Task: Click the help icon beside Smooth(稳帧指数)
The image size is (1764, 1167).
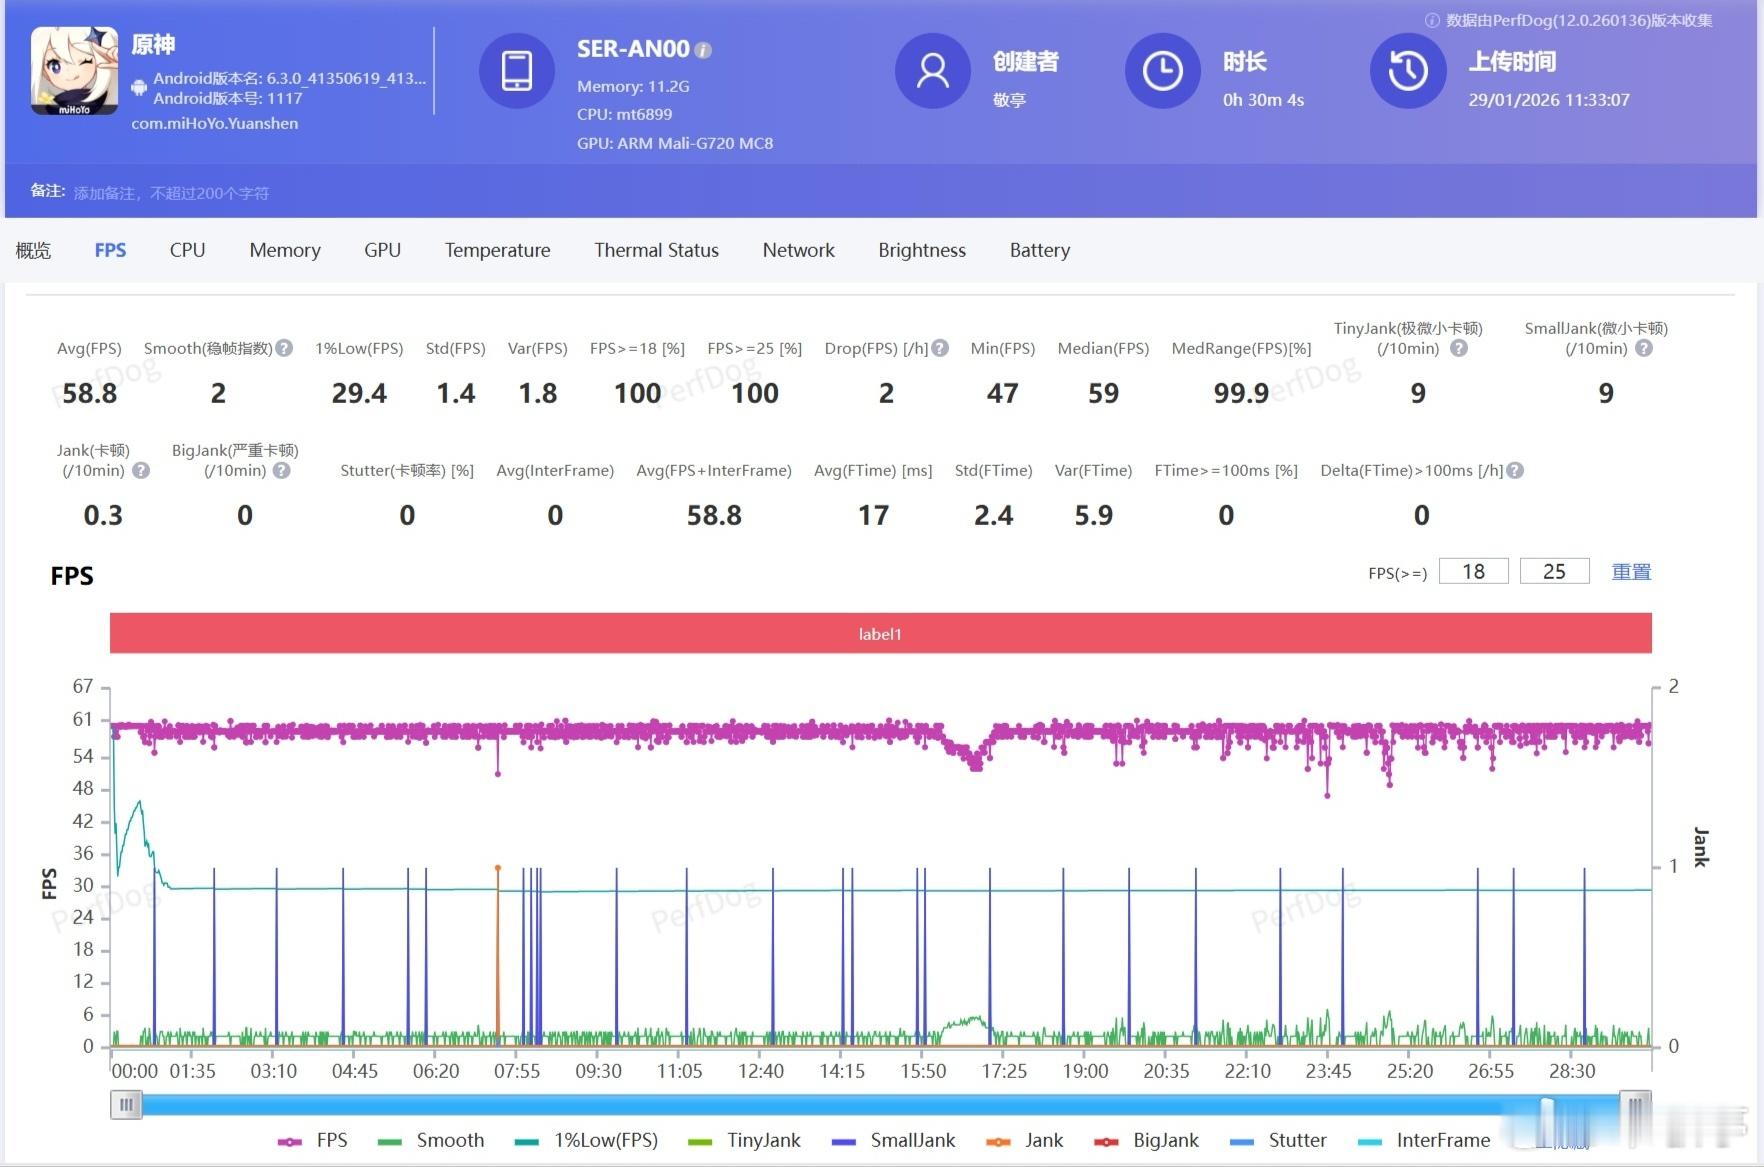Action: click(x=284, y=348)
